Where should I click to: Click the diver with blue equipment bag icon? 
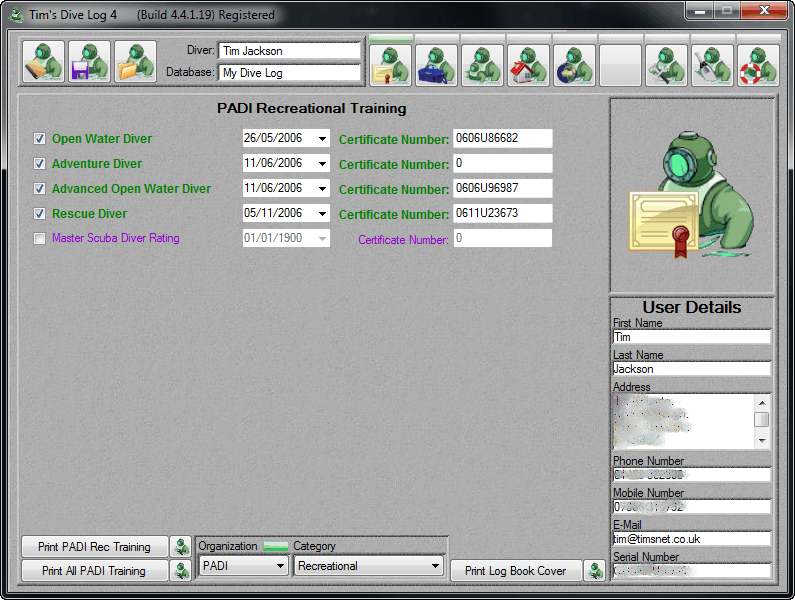tap(436, 65)
